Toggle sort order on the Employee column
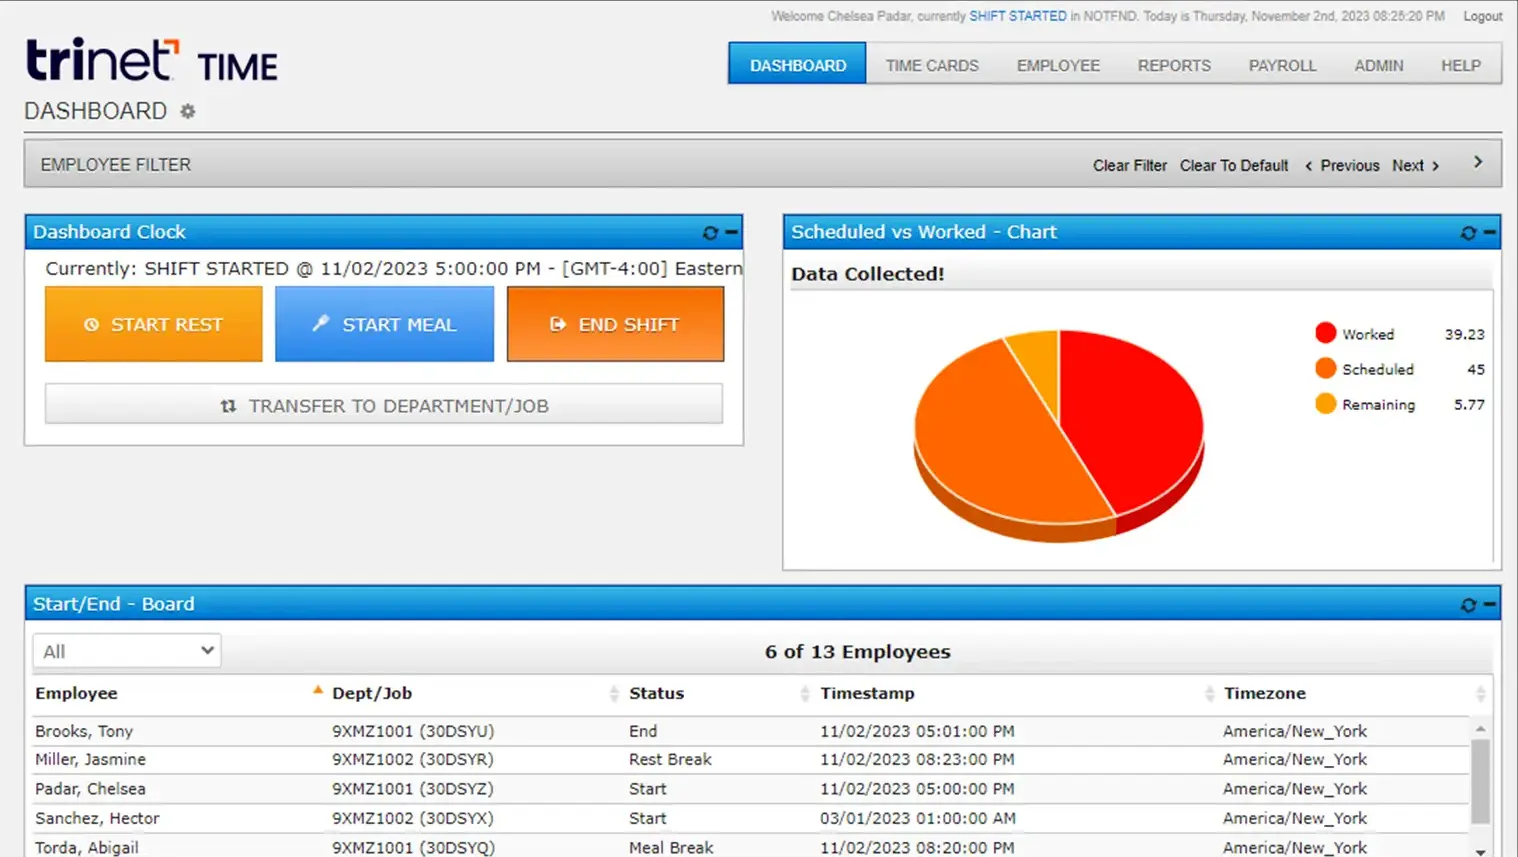 [318, 689]
